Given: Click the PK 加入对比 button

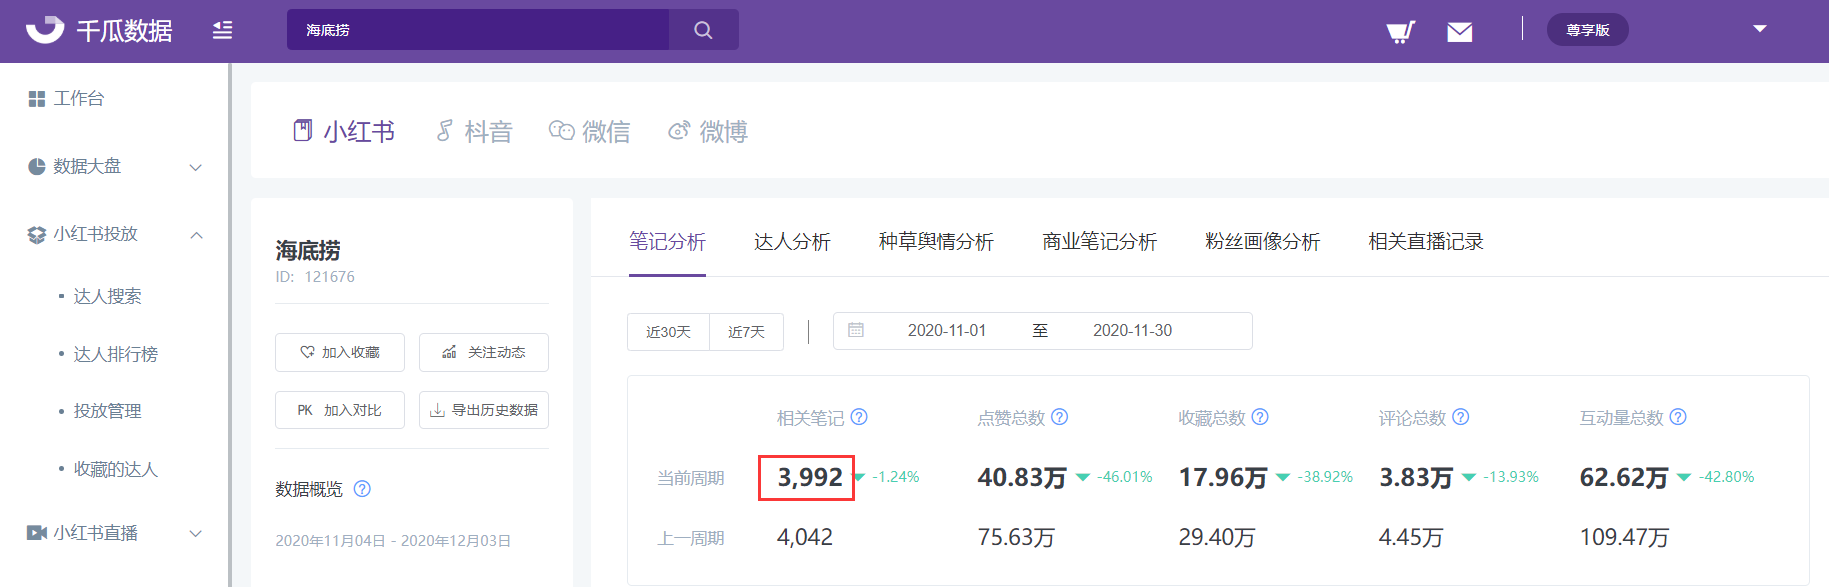Looking at the screenshot, I should coord(340,410).
